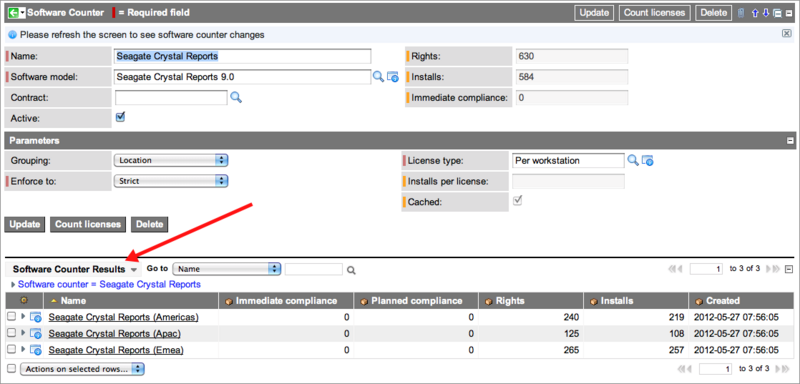Click the lower Count licenses button
This screenshot has height=384, width=800.
[x=88, y=224]
